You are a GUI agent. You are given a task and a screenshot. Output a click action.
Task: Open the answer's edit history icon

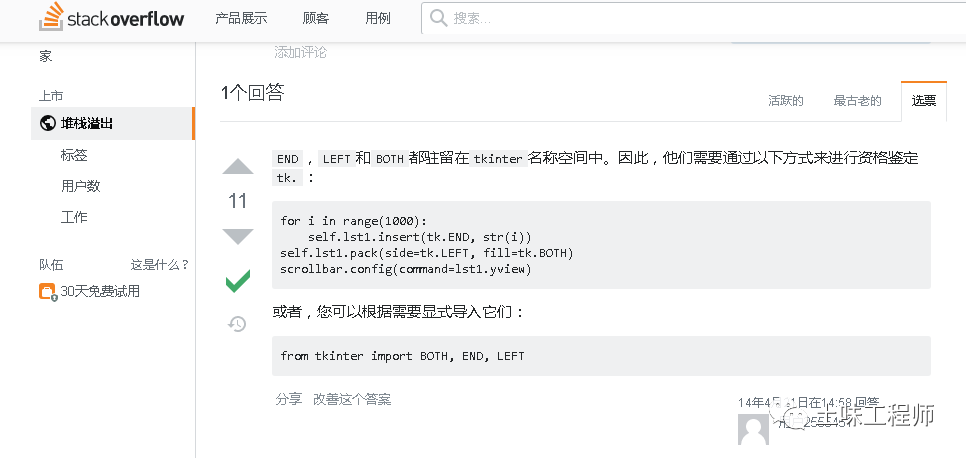pos(237,324)
